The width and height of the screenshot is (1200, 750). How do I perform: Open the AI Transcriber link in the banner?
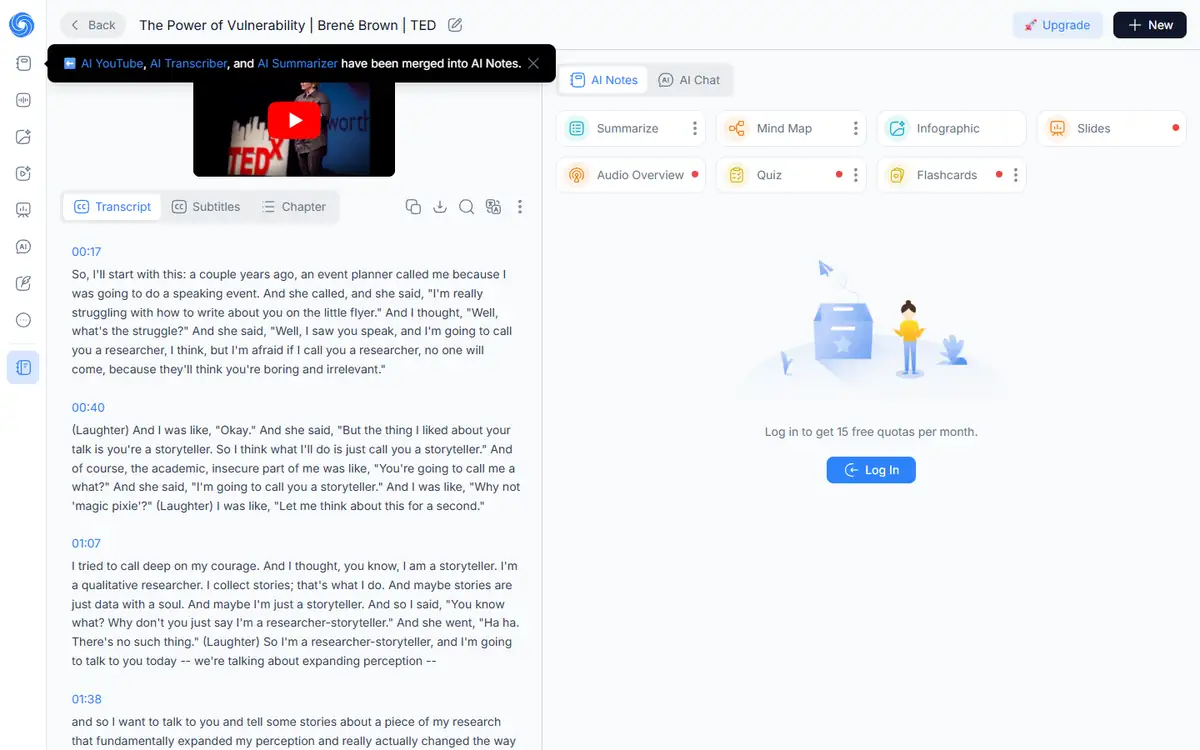point(187,63)
